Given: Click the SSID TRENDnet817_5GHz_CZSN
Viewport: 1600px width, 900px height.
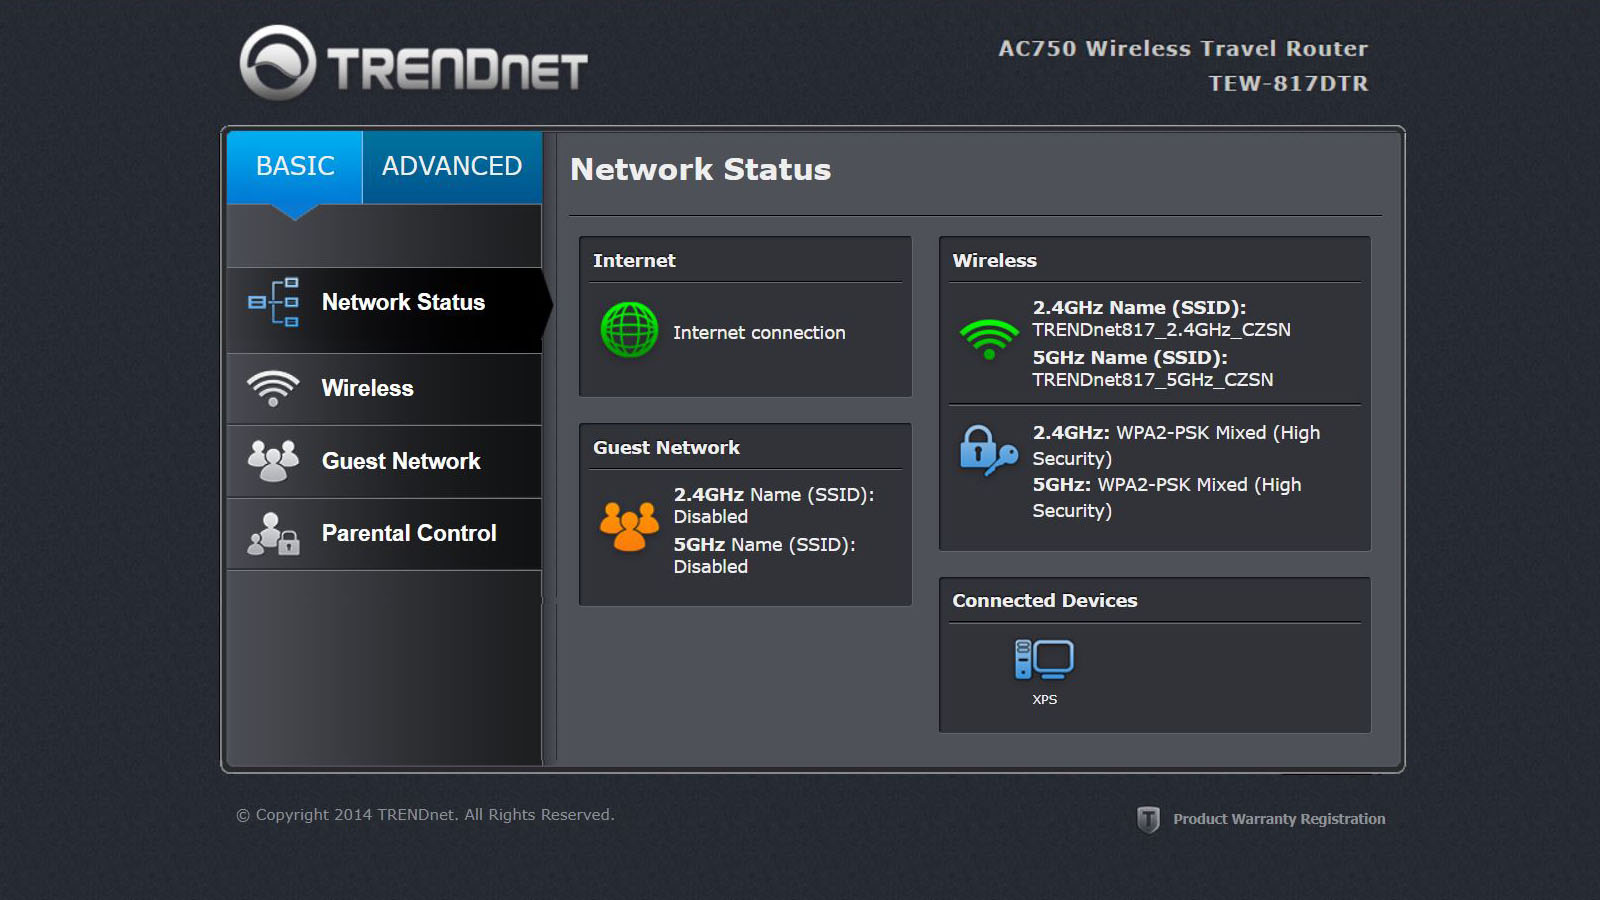Looking at the screenshot, I should coord(1152,380).
